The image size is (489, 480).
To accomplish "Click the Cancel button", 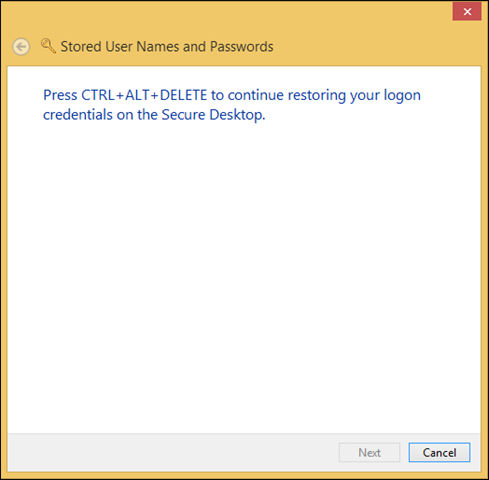I will point(439,452).
